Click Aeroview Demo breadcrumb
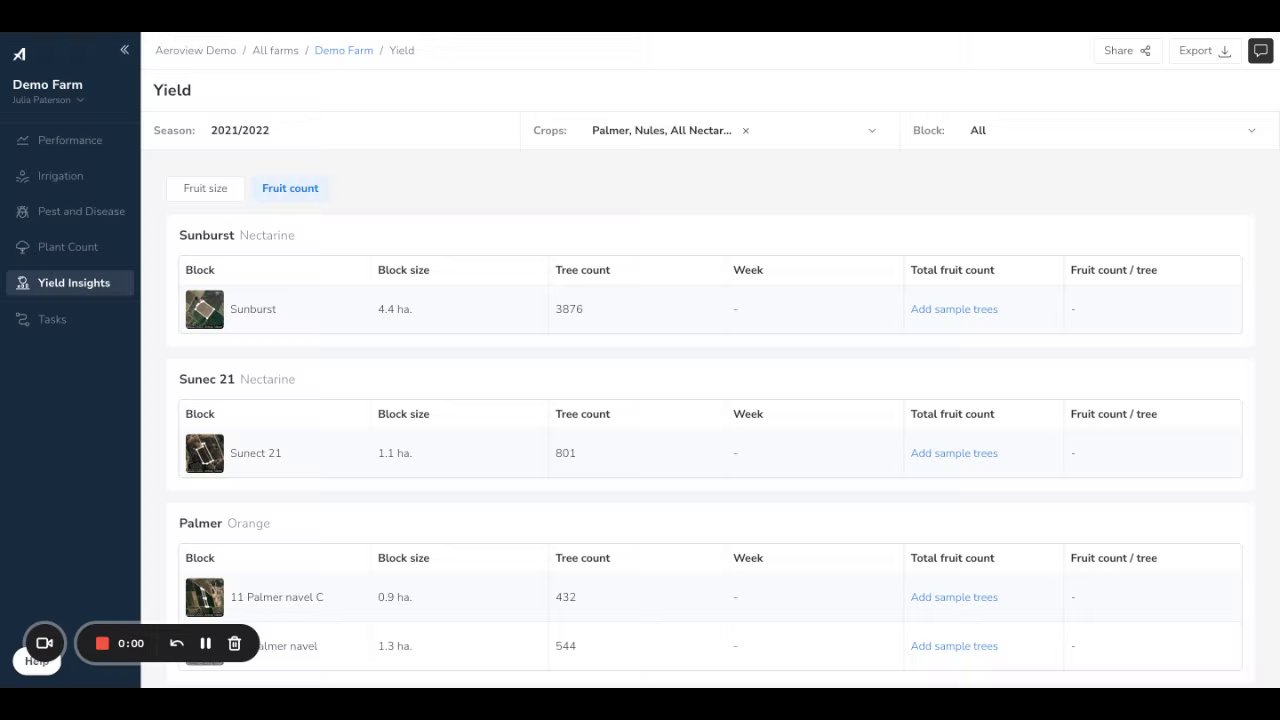Viewport: 1280px width, 720px height. click(195, 50)
